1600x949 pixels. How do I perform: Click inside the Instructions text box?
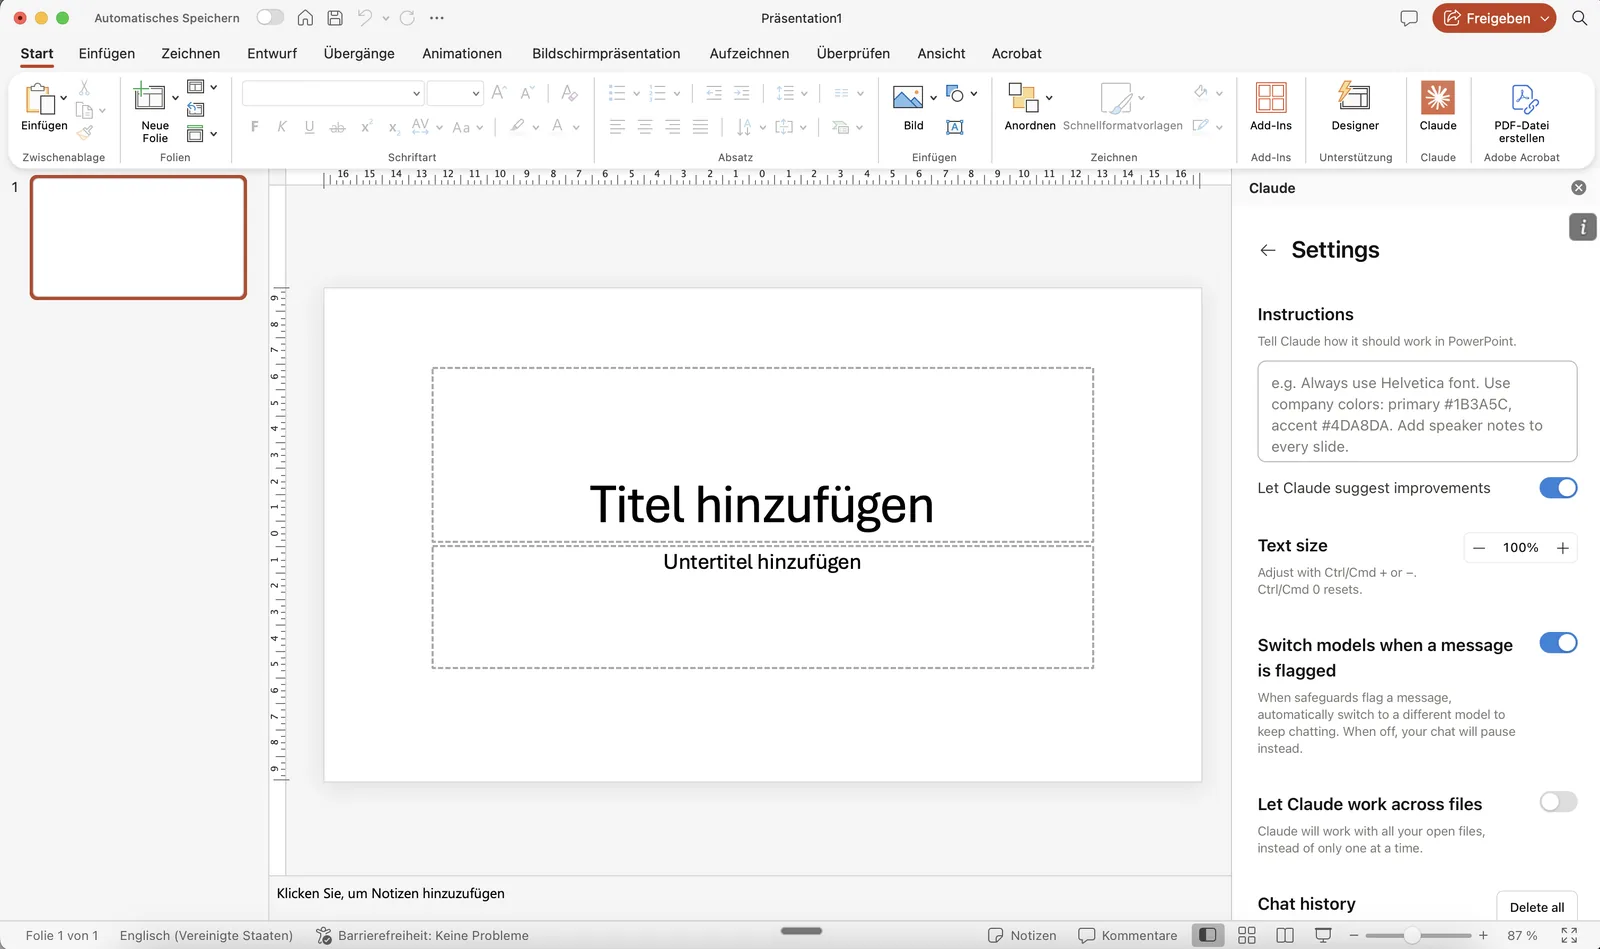point(1417,411)
